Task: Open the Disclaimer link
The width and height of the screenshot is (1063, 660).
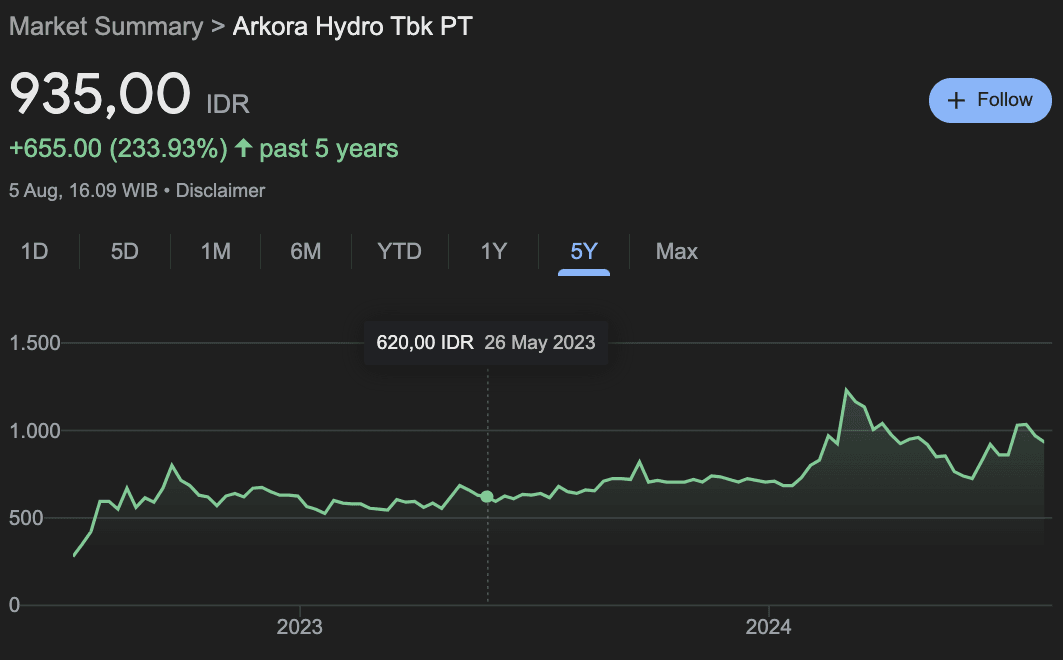Action: coord(220,190)
